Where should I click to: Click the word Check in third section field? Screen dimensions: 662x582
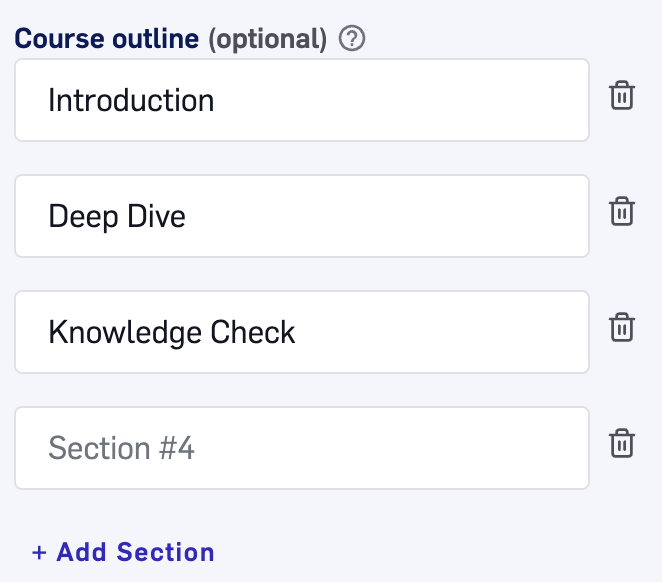pos(252,332)
